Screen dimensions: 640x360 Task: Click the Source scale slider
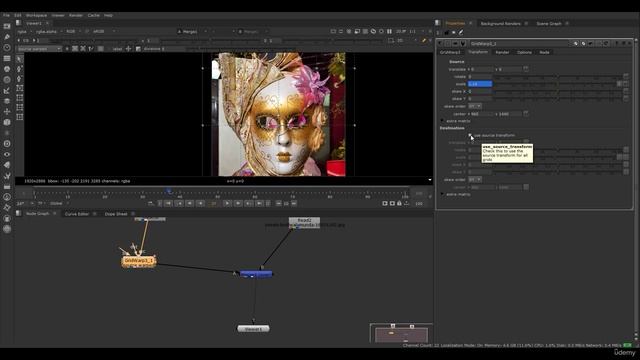[554, 84]
